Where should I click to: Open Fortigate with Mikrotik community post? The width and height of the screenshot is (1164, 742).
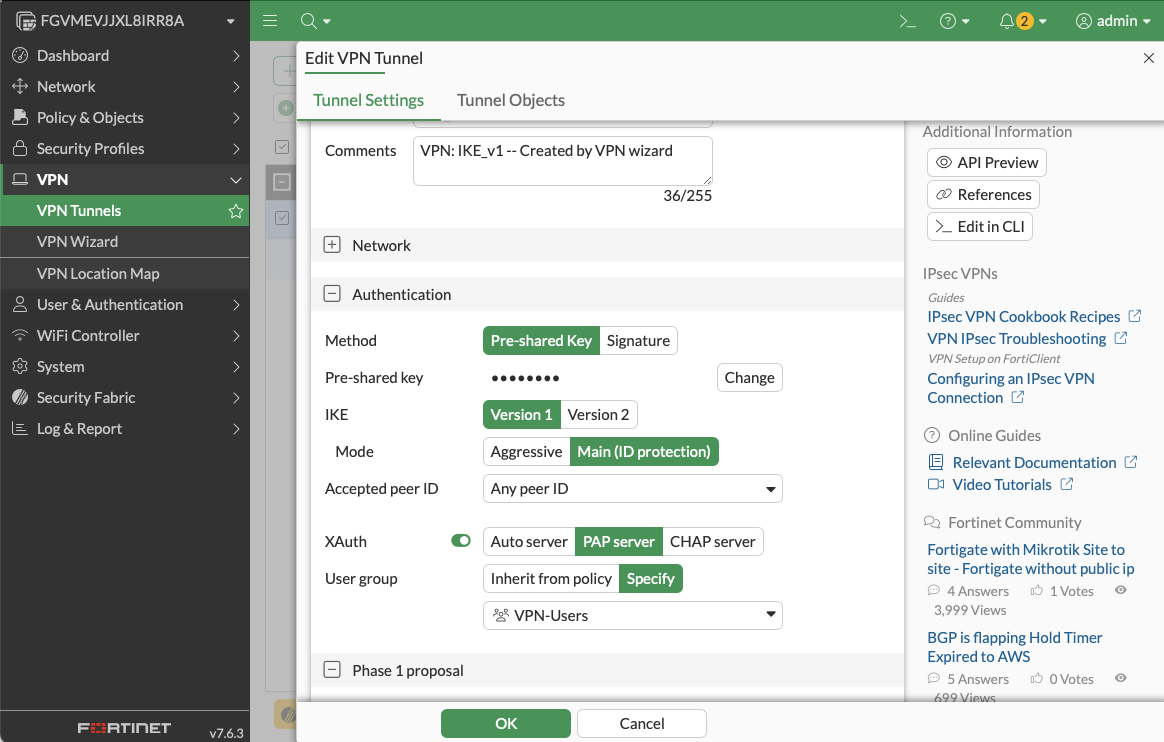coord(1031,559)
